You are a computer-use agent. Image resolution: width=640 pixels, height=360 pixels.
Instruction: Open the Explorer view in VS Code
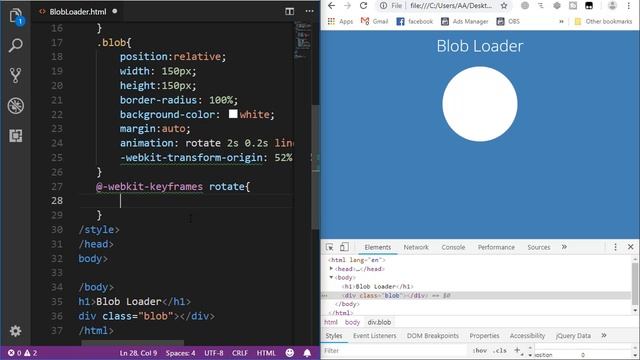pos(16,16)
